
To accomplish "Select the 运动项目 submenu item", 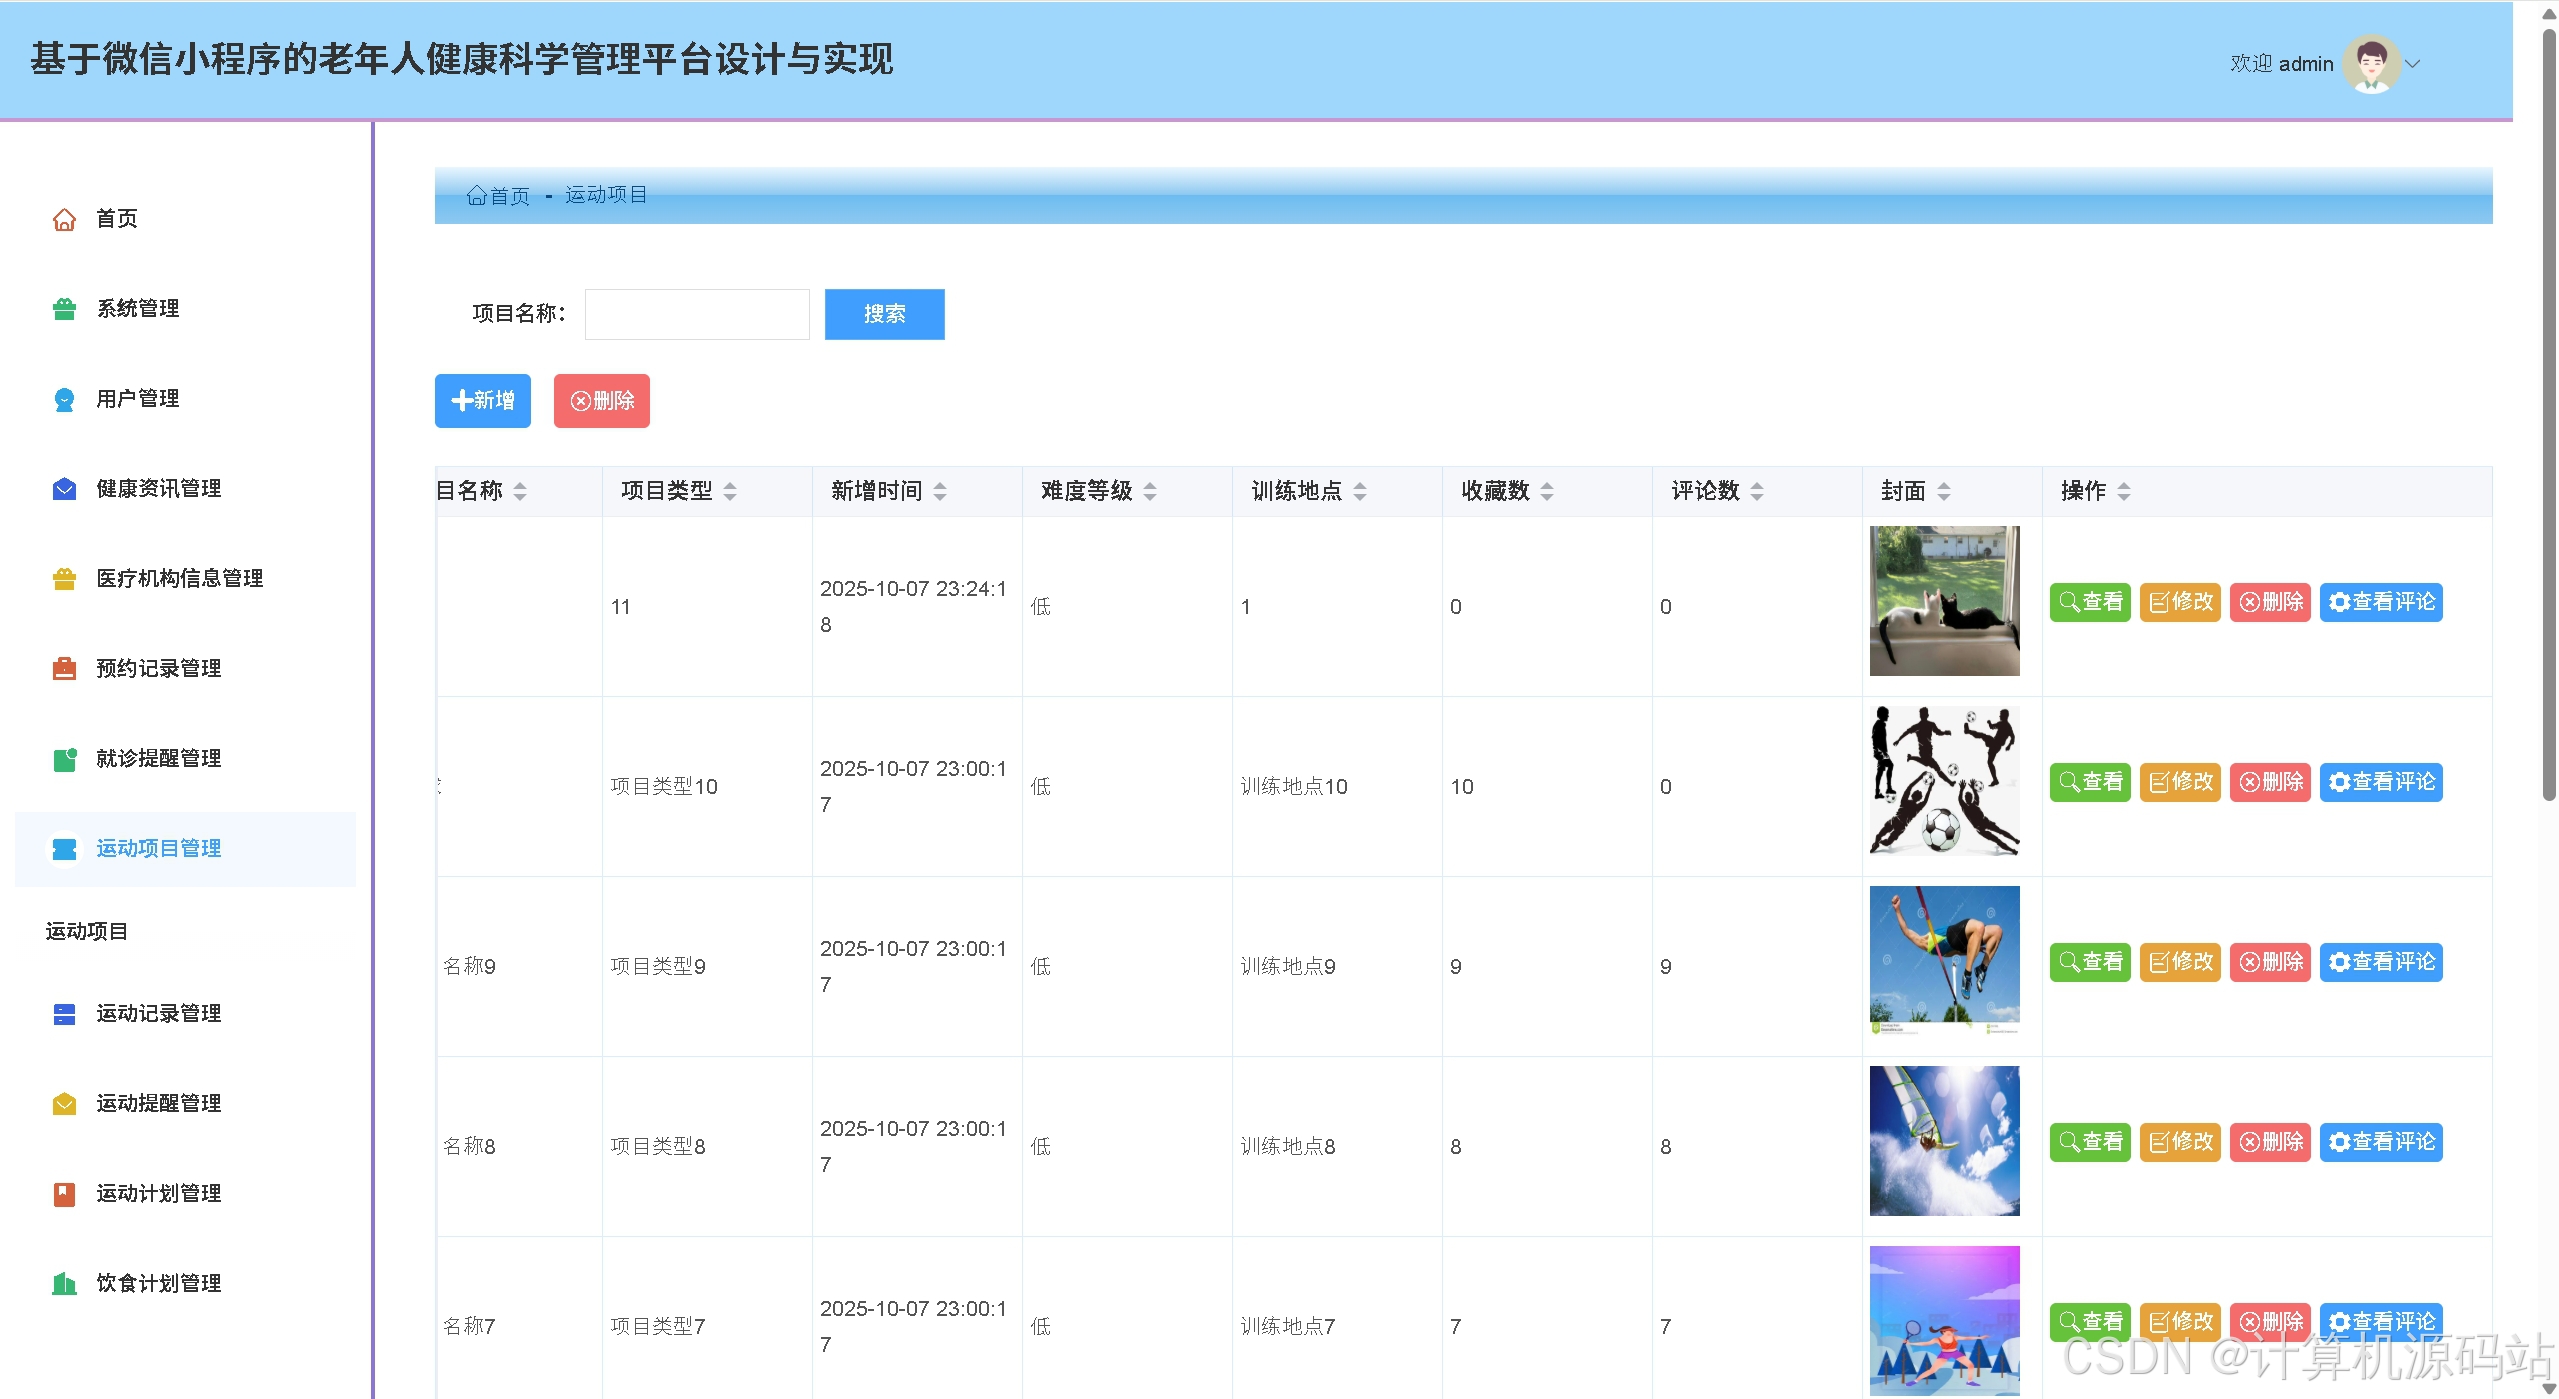I will tap(87, 931).
